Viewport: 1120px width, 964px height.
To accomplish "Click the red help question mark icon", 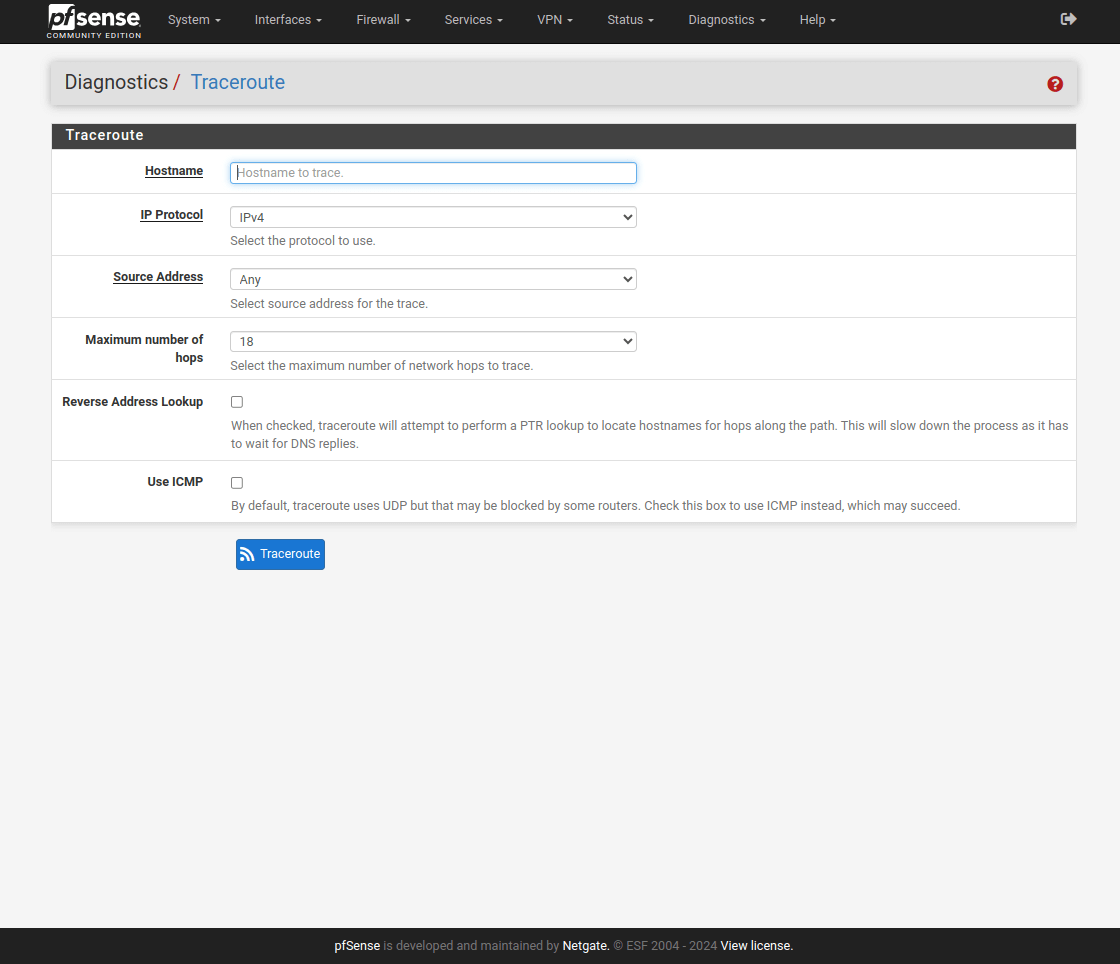I will click(x=1055, y=84).
